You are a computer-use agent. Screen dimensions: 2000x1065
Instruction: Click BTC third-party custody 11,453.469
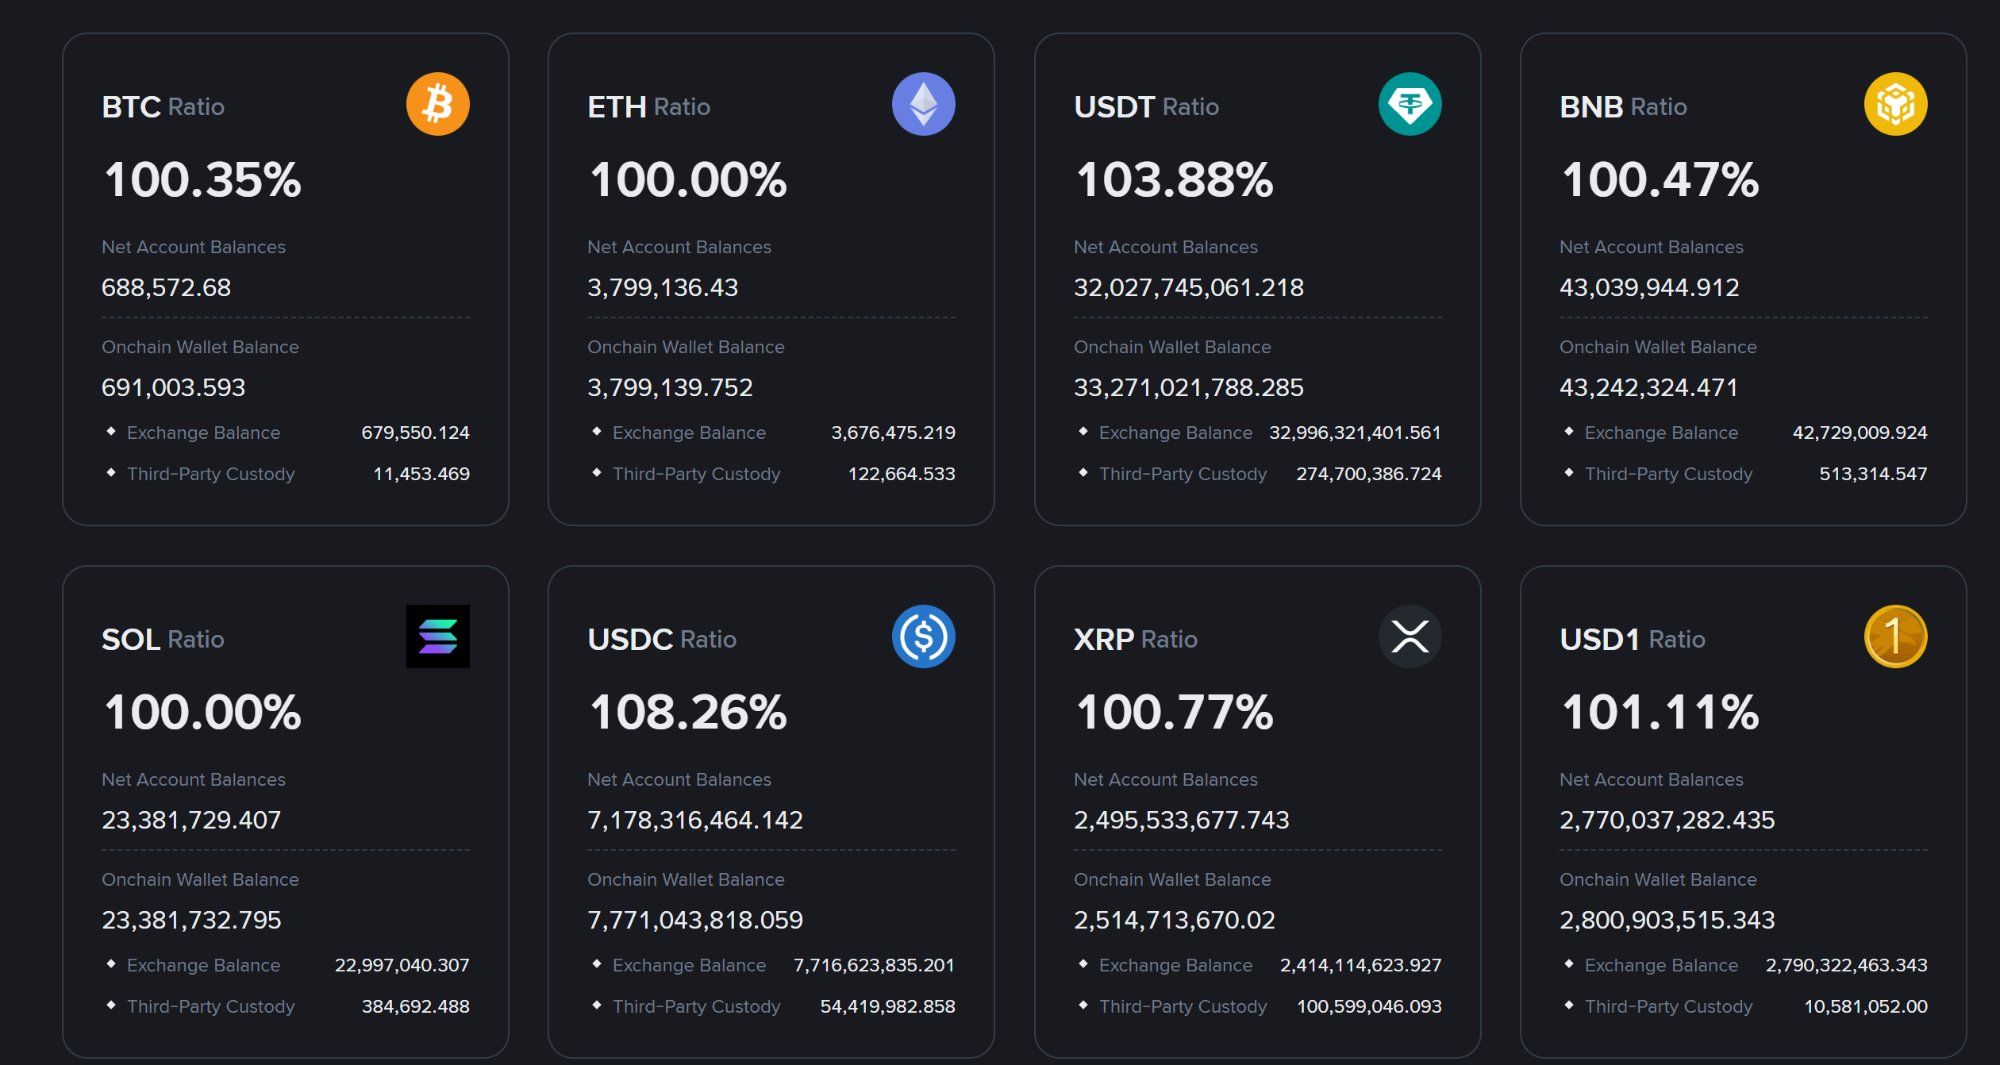point(421,474)
